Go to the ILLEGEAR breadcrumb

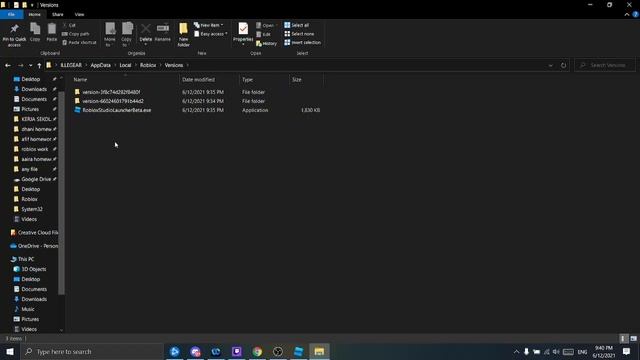[x=71, y=65]
